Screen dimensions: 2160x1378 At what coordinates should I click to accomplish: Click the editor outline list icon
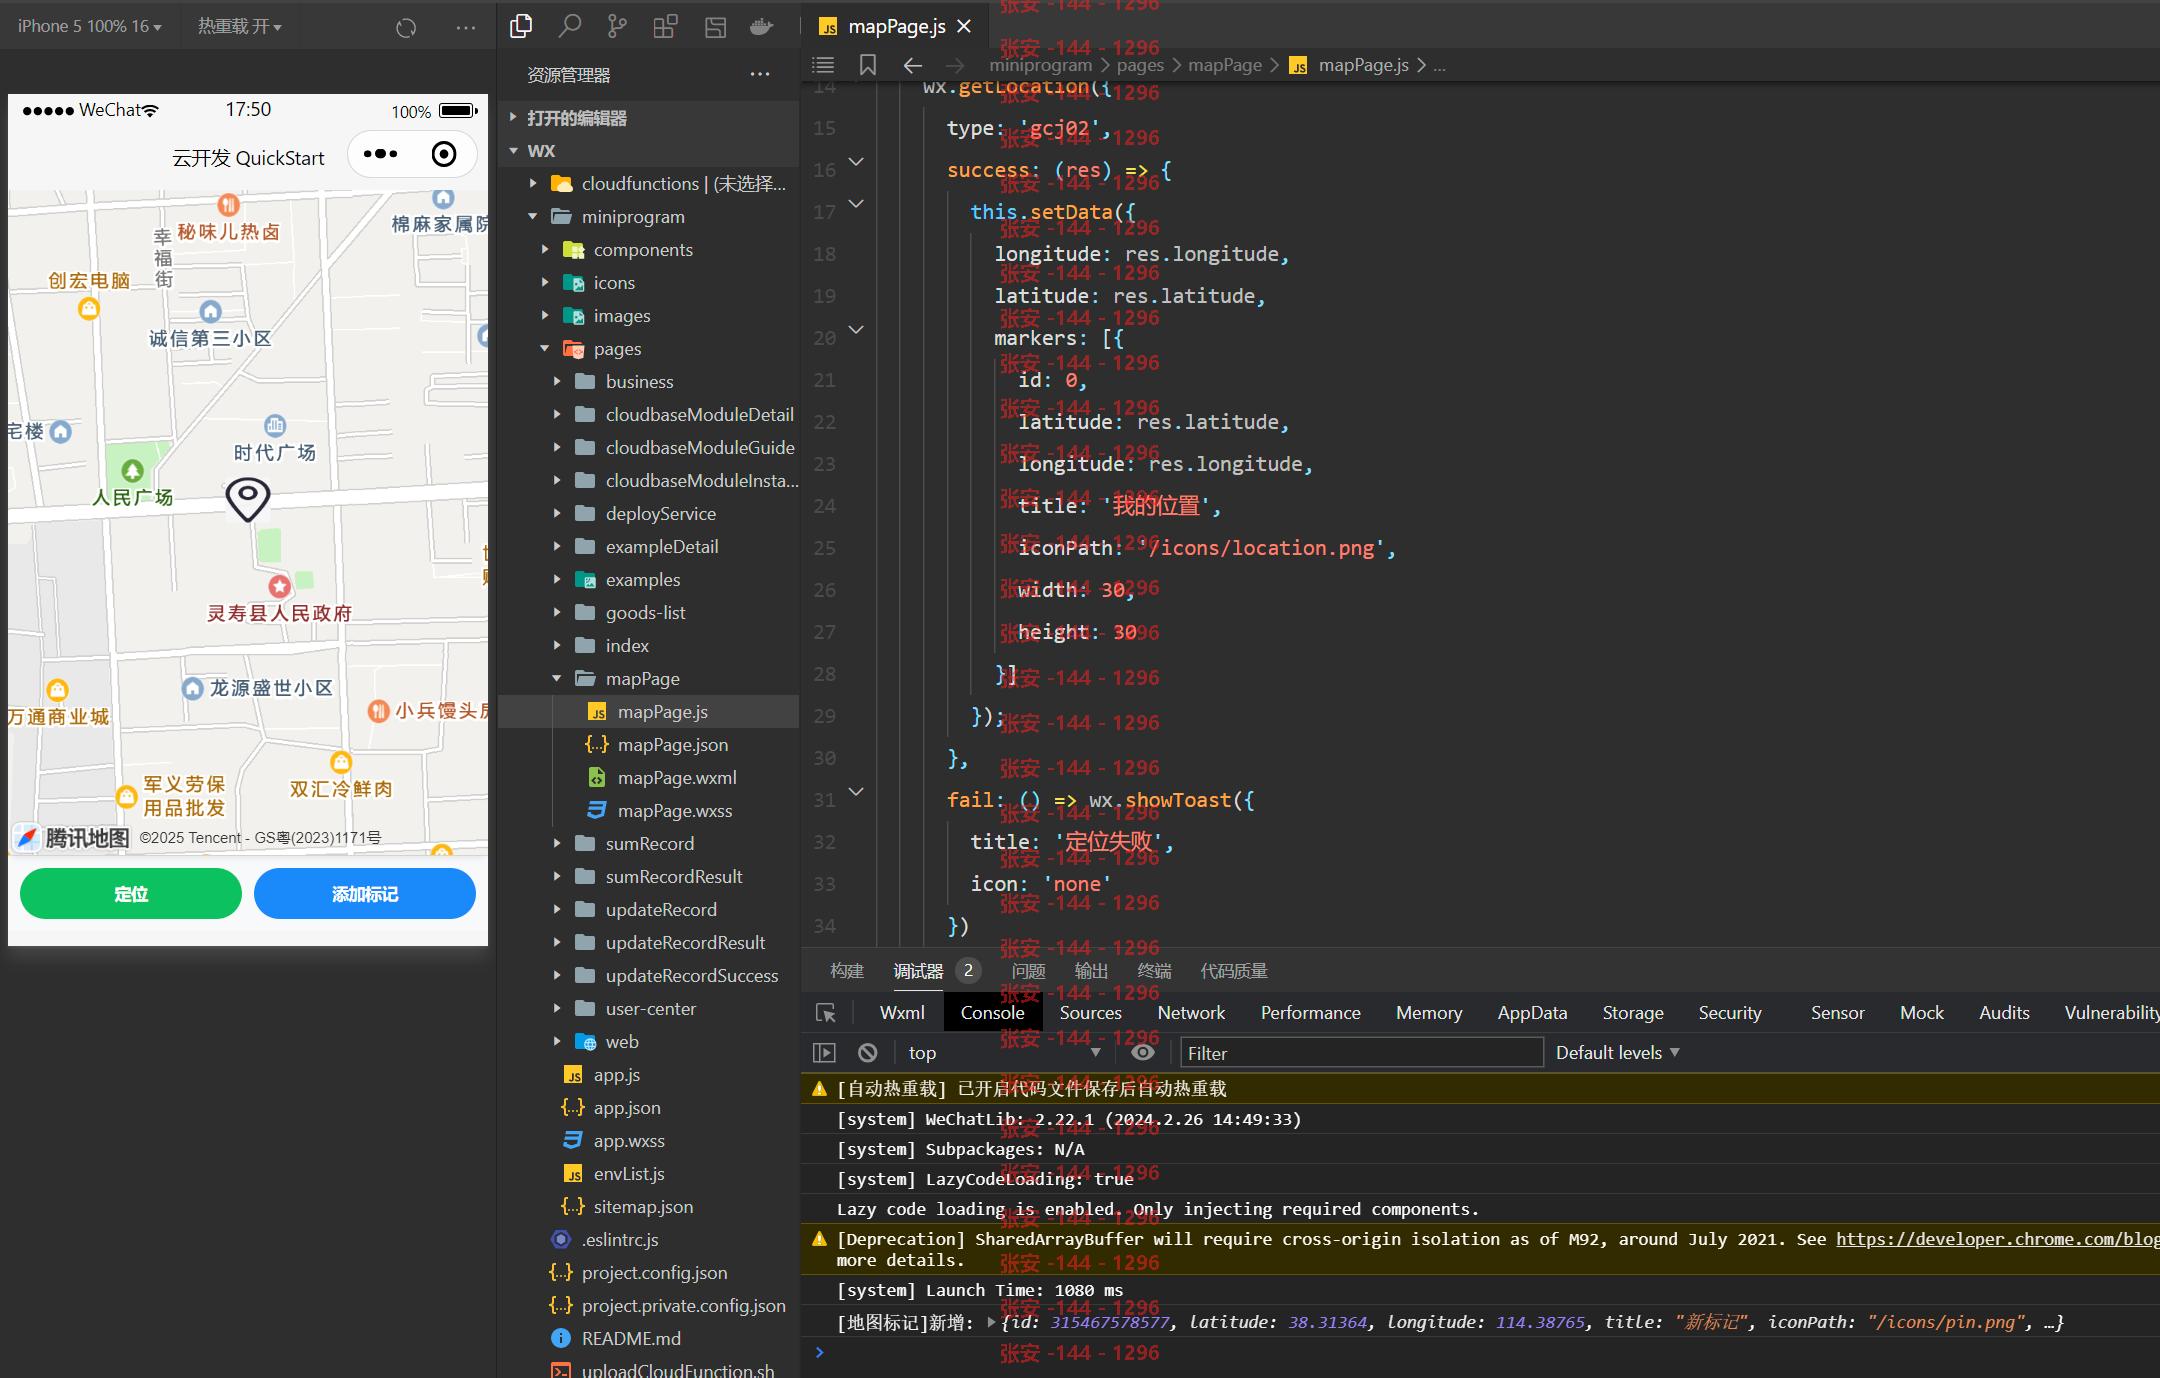(x=823, y=65)
